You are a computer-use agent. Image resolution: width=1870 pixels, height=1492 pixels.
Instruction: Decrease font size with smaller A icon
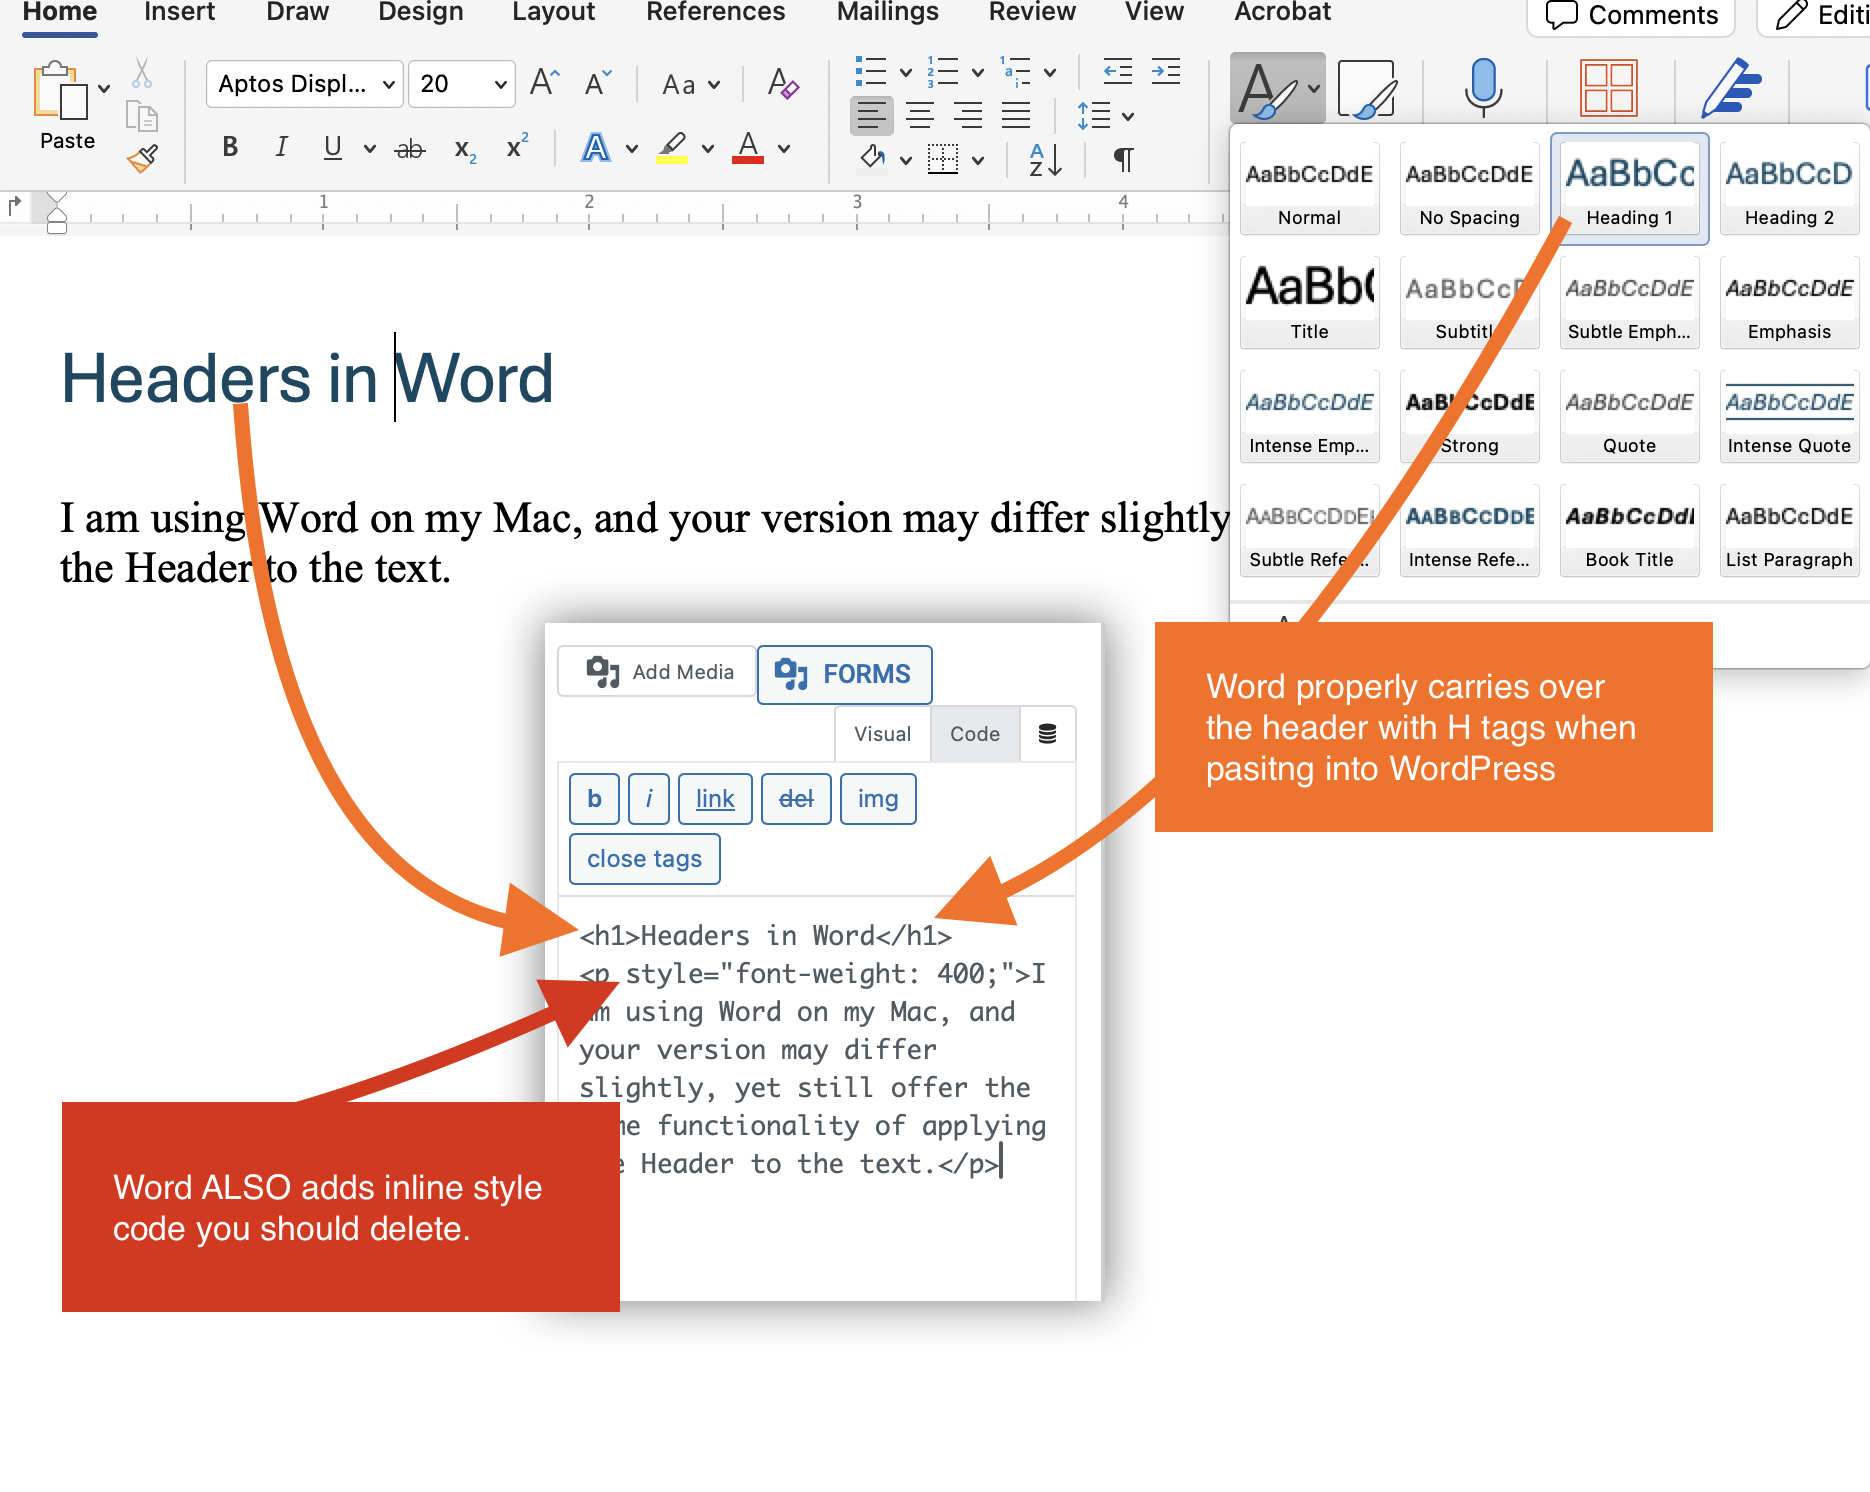tap(598, 83)
